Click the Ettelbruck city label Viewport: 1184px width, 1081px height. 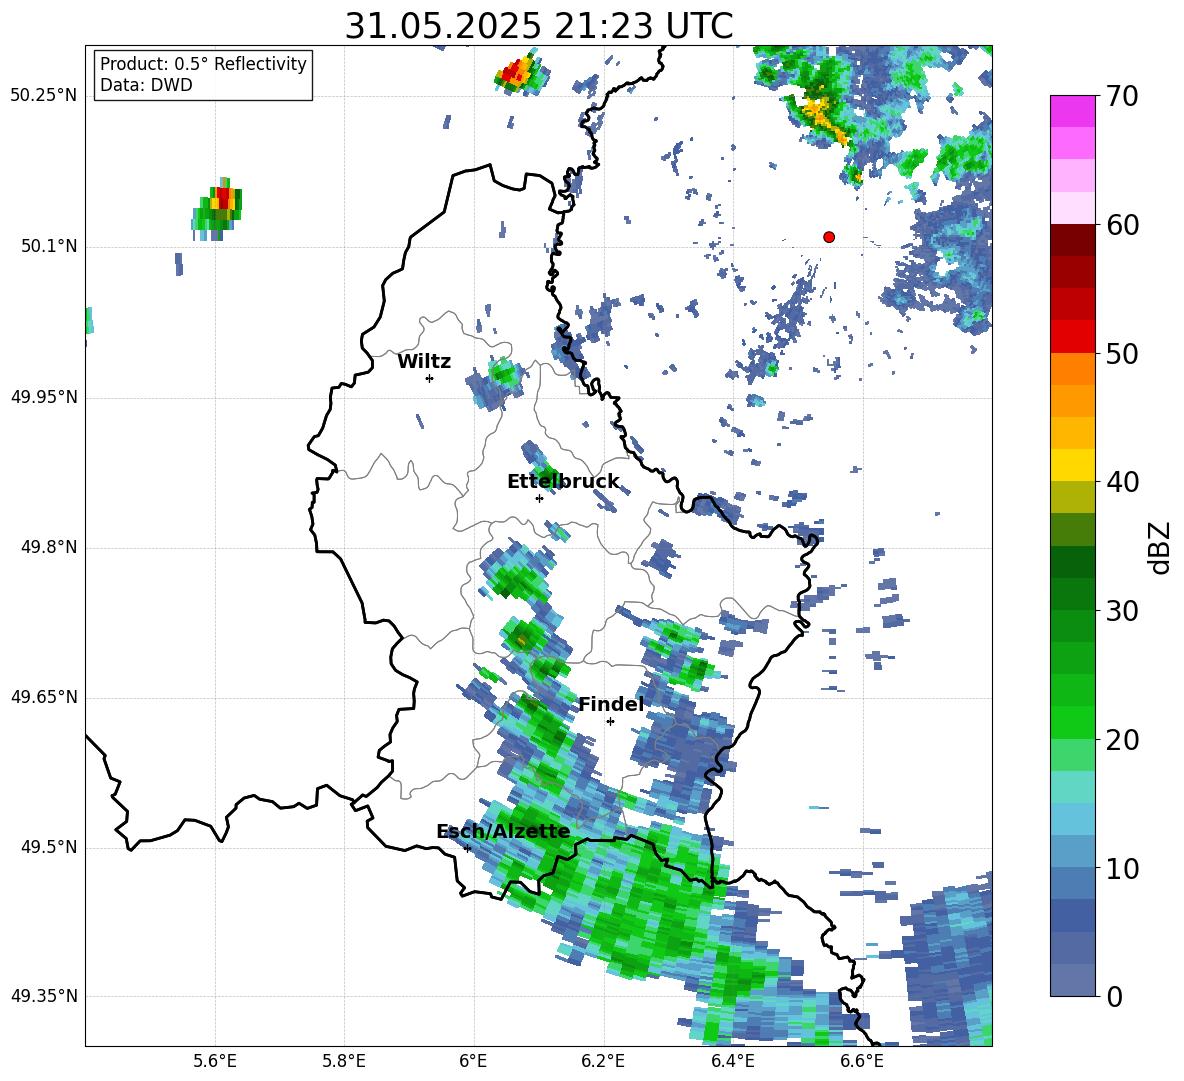563,482
